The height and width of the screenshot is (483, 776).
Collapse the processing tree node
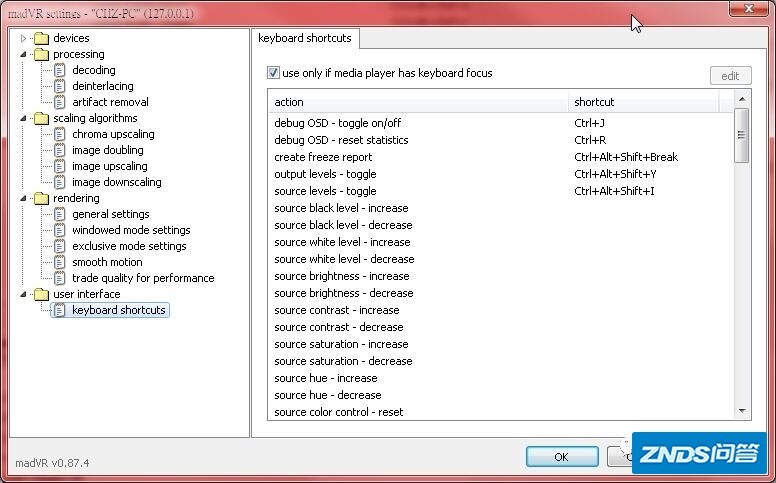click(x=23, y=54)
